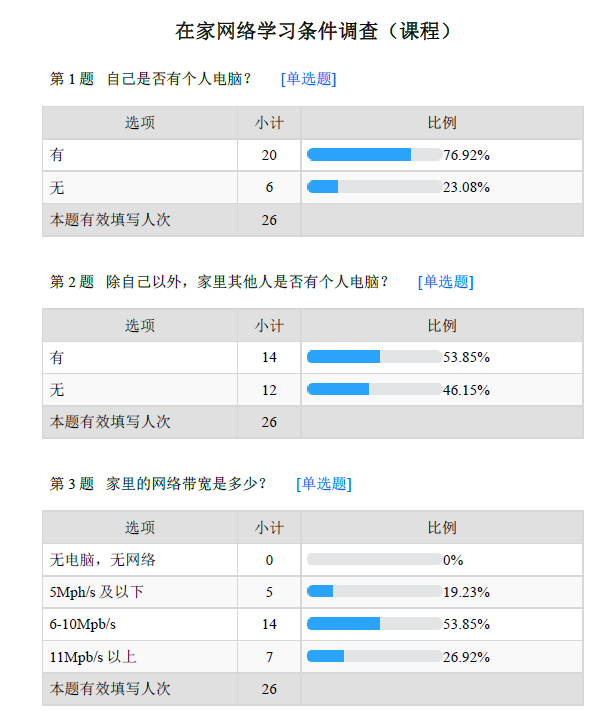The width and height of the screenshot is (611, 723).
Task: Click "本题有效填写人次" in question 2 table
Action: click(110, 422)
